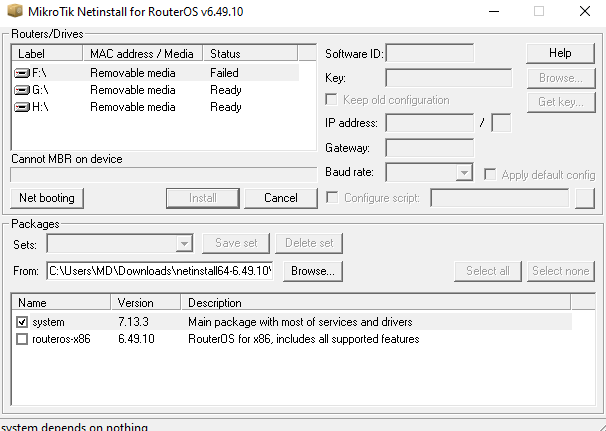This screenshot has height=431, width=606.
Task: Click the Help button
Action: point(560,53)
